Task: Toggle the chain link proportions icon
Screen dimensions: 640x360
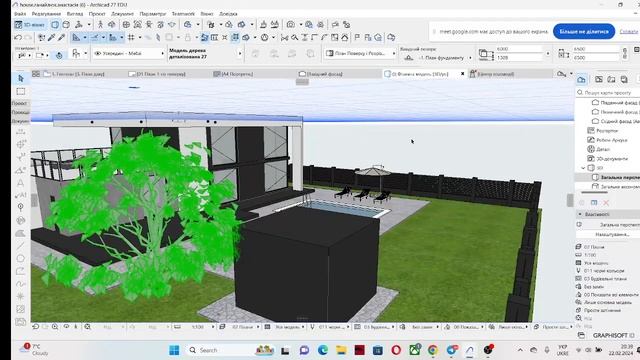Action: tap(624, 53)
